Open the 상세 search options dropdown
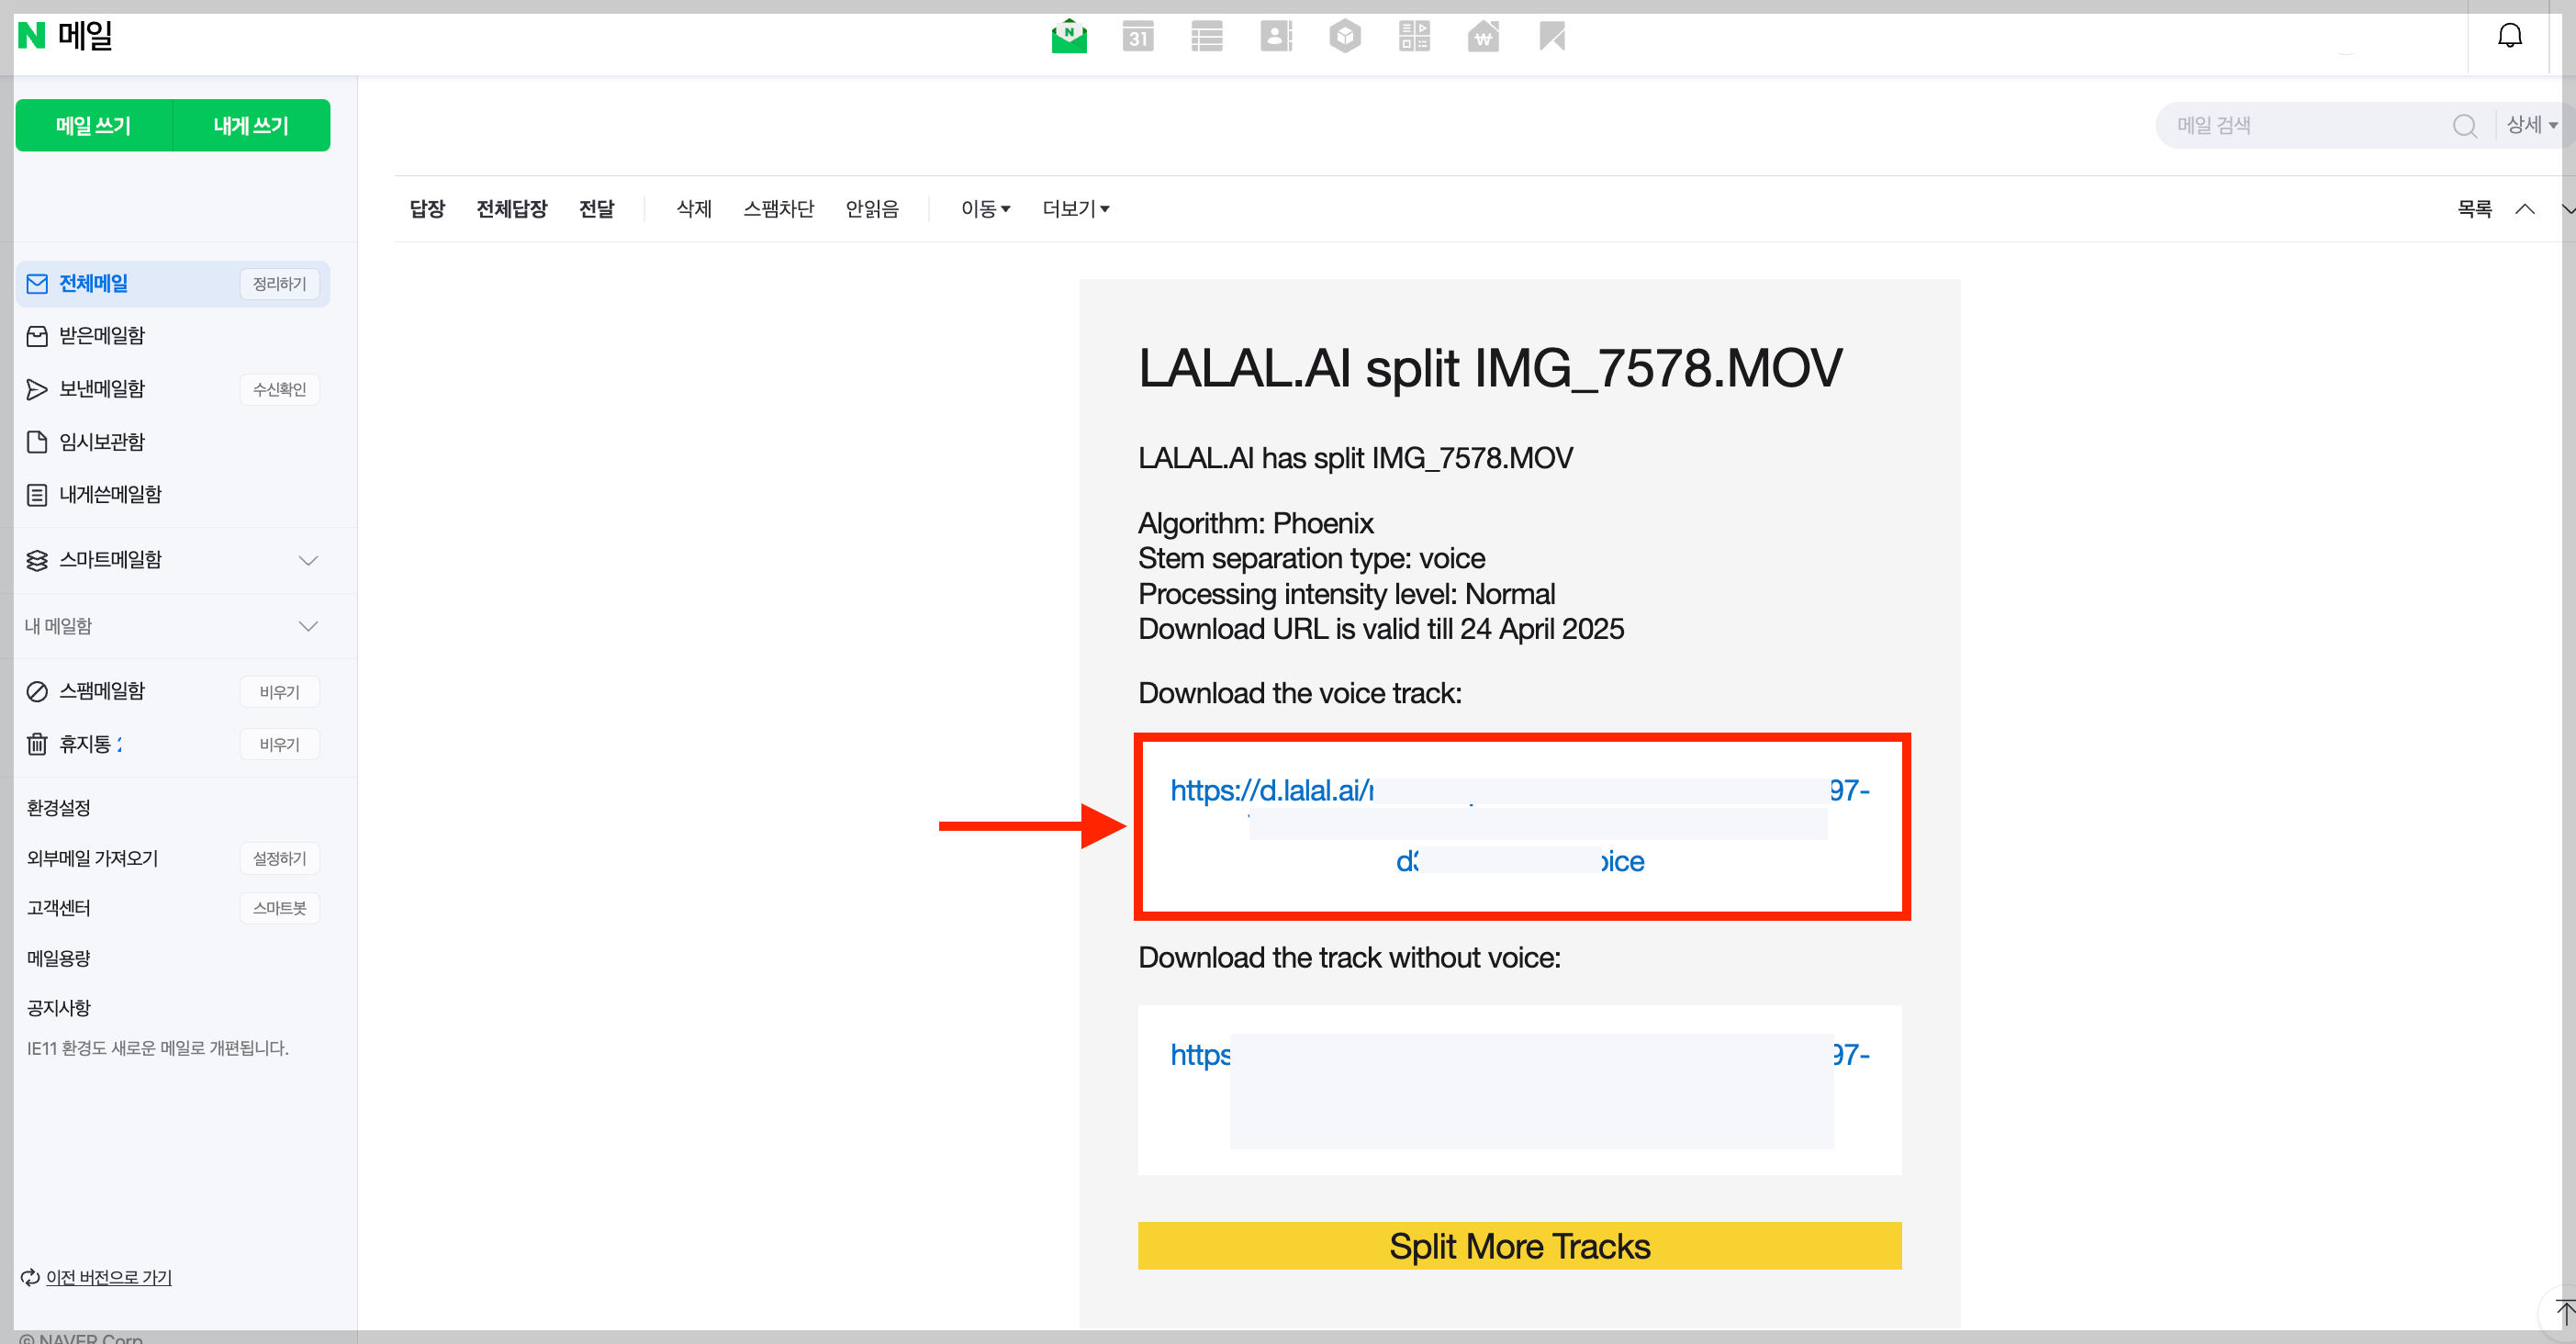2576x1344 pixels. (2531, 125)
